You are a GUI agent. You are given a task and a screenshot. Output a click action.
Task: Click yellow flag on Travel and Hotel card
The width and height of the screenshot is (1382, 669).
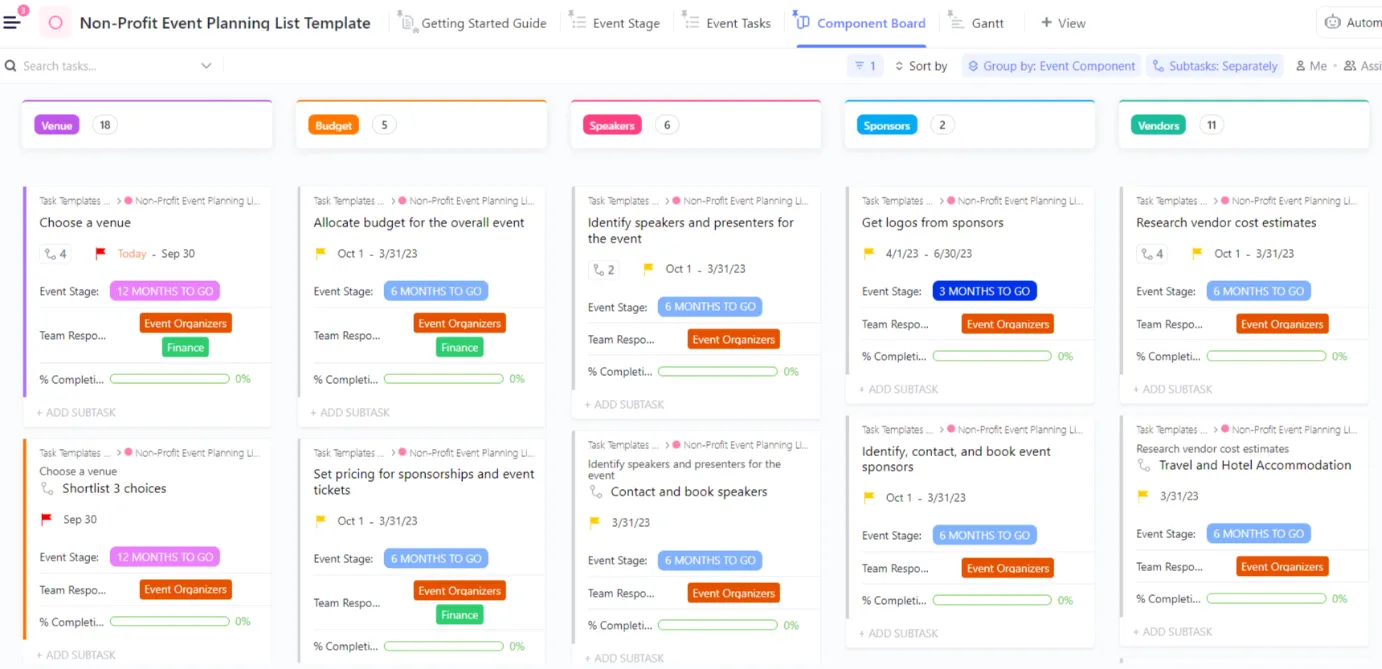click(1143, 495)
